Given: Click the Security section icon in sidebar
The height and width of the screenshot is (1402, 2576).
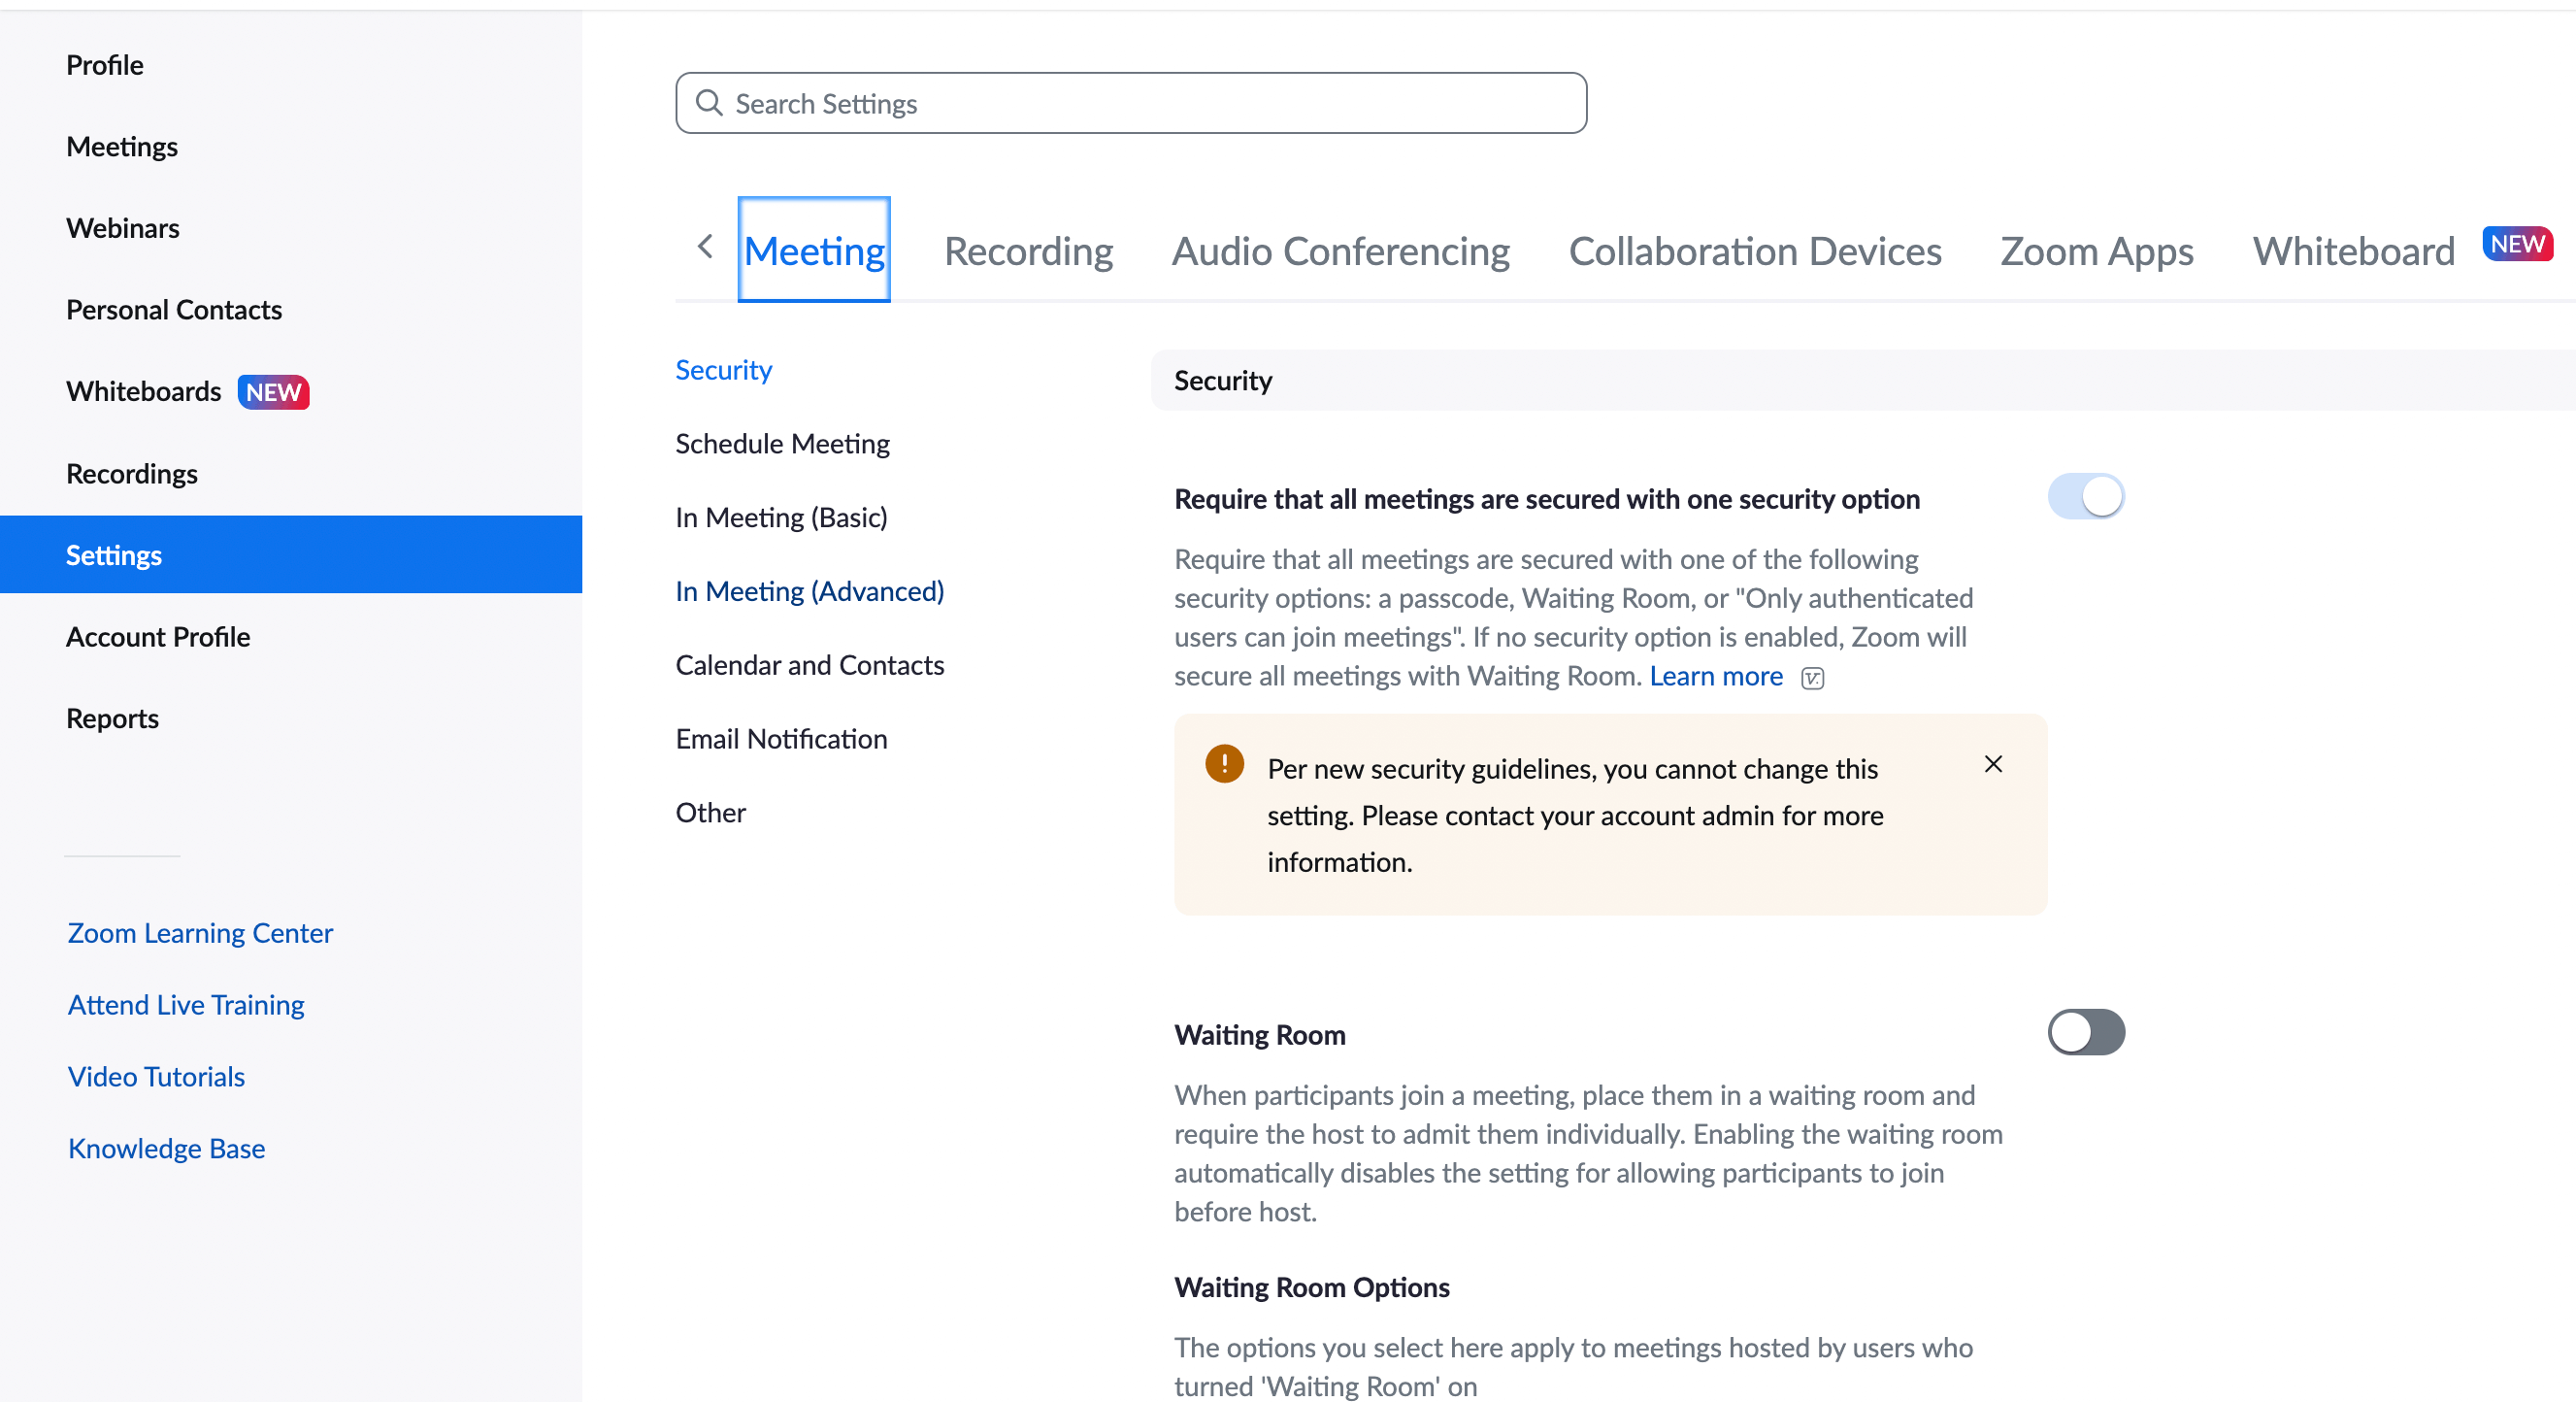Looking at the screenshot, I should (723, 368).
